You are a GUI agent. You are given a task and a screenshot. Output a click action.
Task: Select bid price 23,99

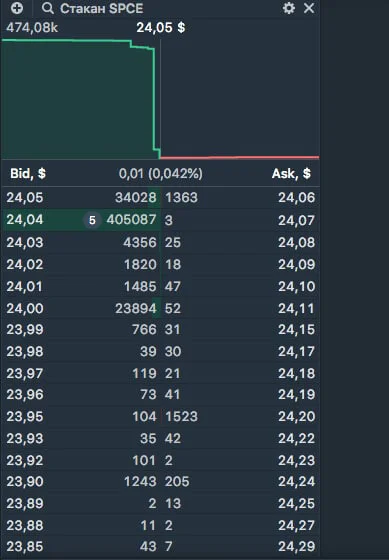pos(25,329)
